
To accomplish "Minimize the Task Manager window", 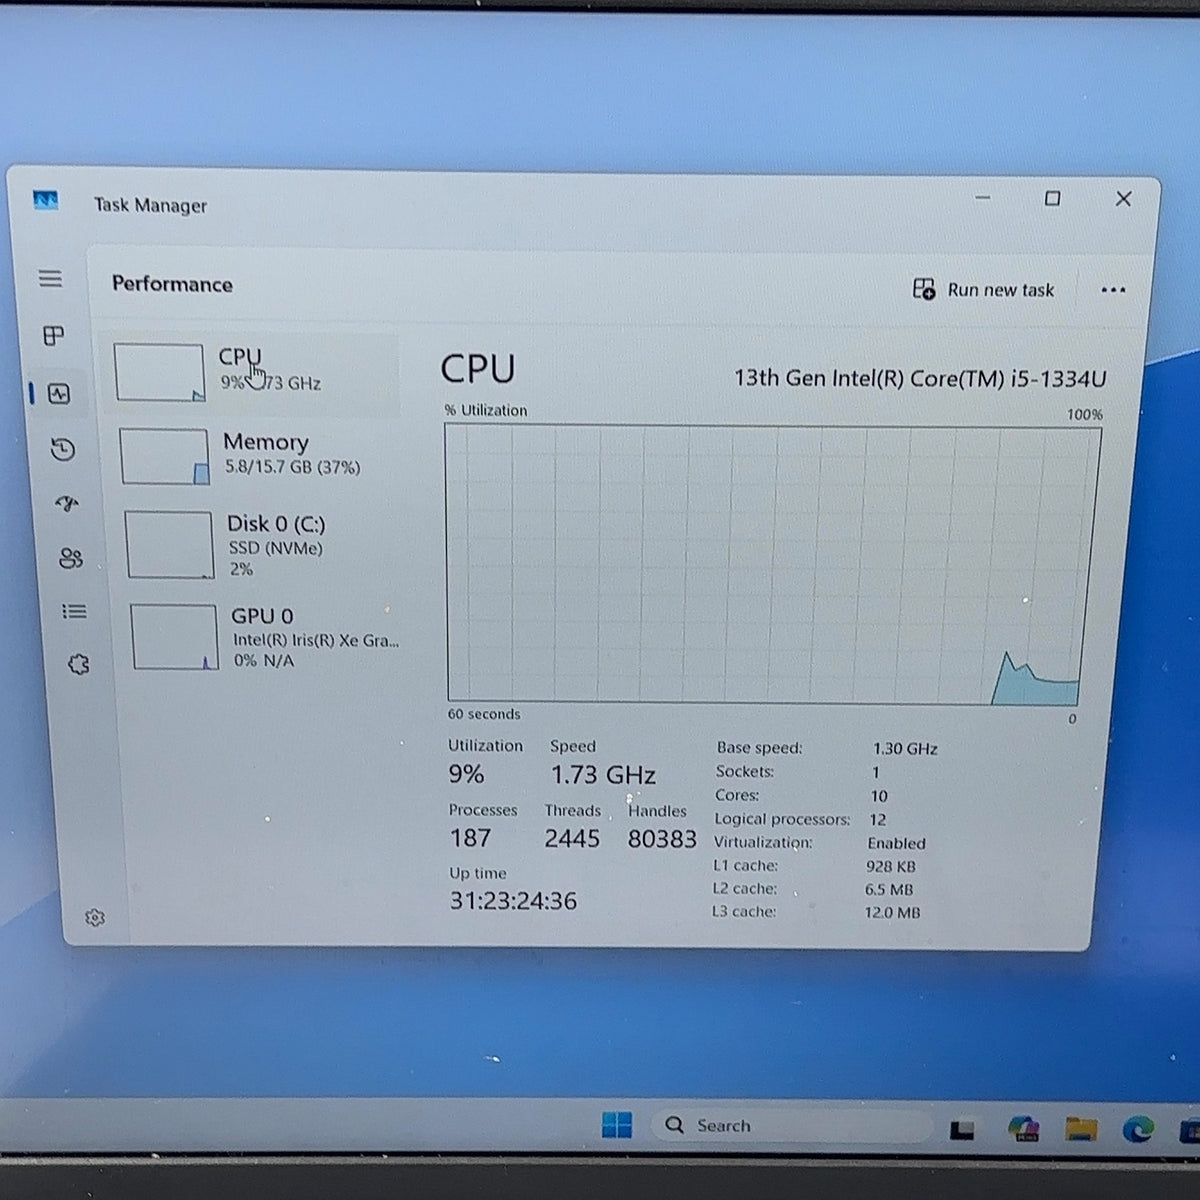I will pyautogui.click(x=983, y=198).
